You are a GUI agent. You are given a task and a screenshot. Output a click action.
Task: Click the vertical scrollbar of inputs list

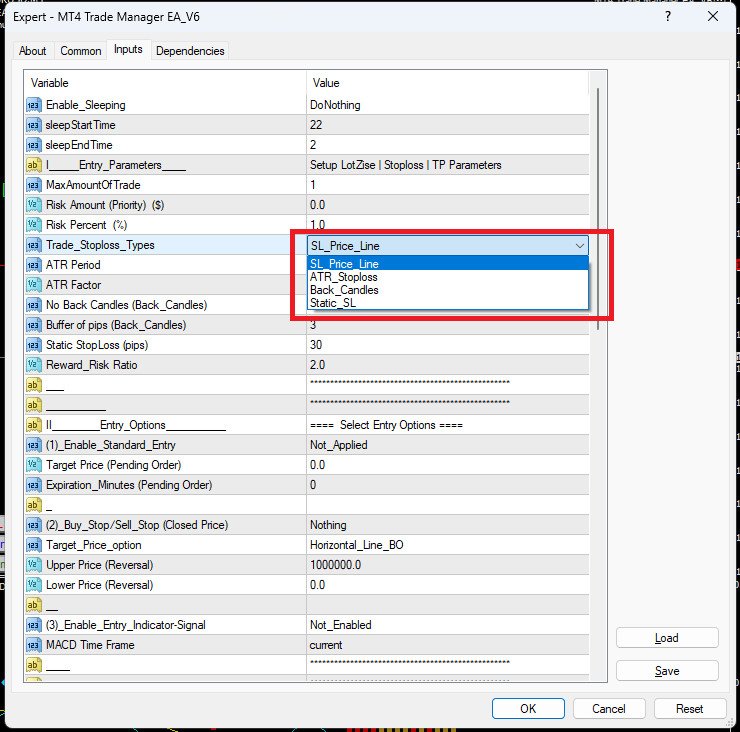tap(598, 200)
